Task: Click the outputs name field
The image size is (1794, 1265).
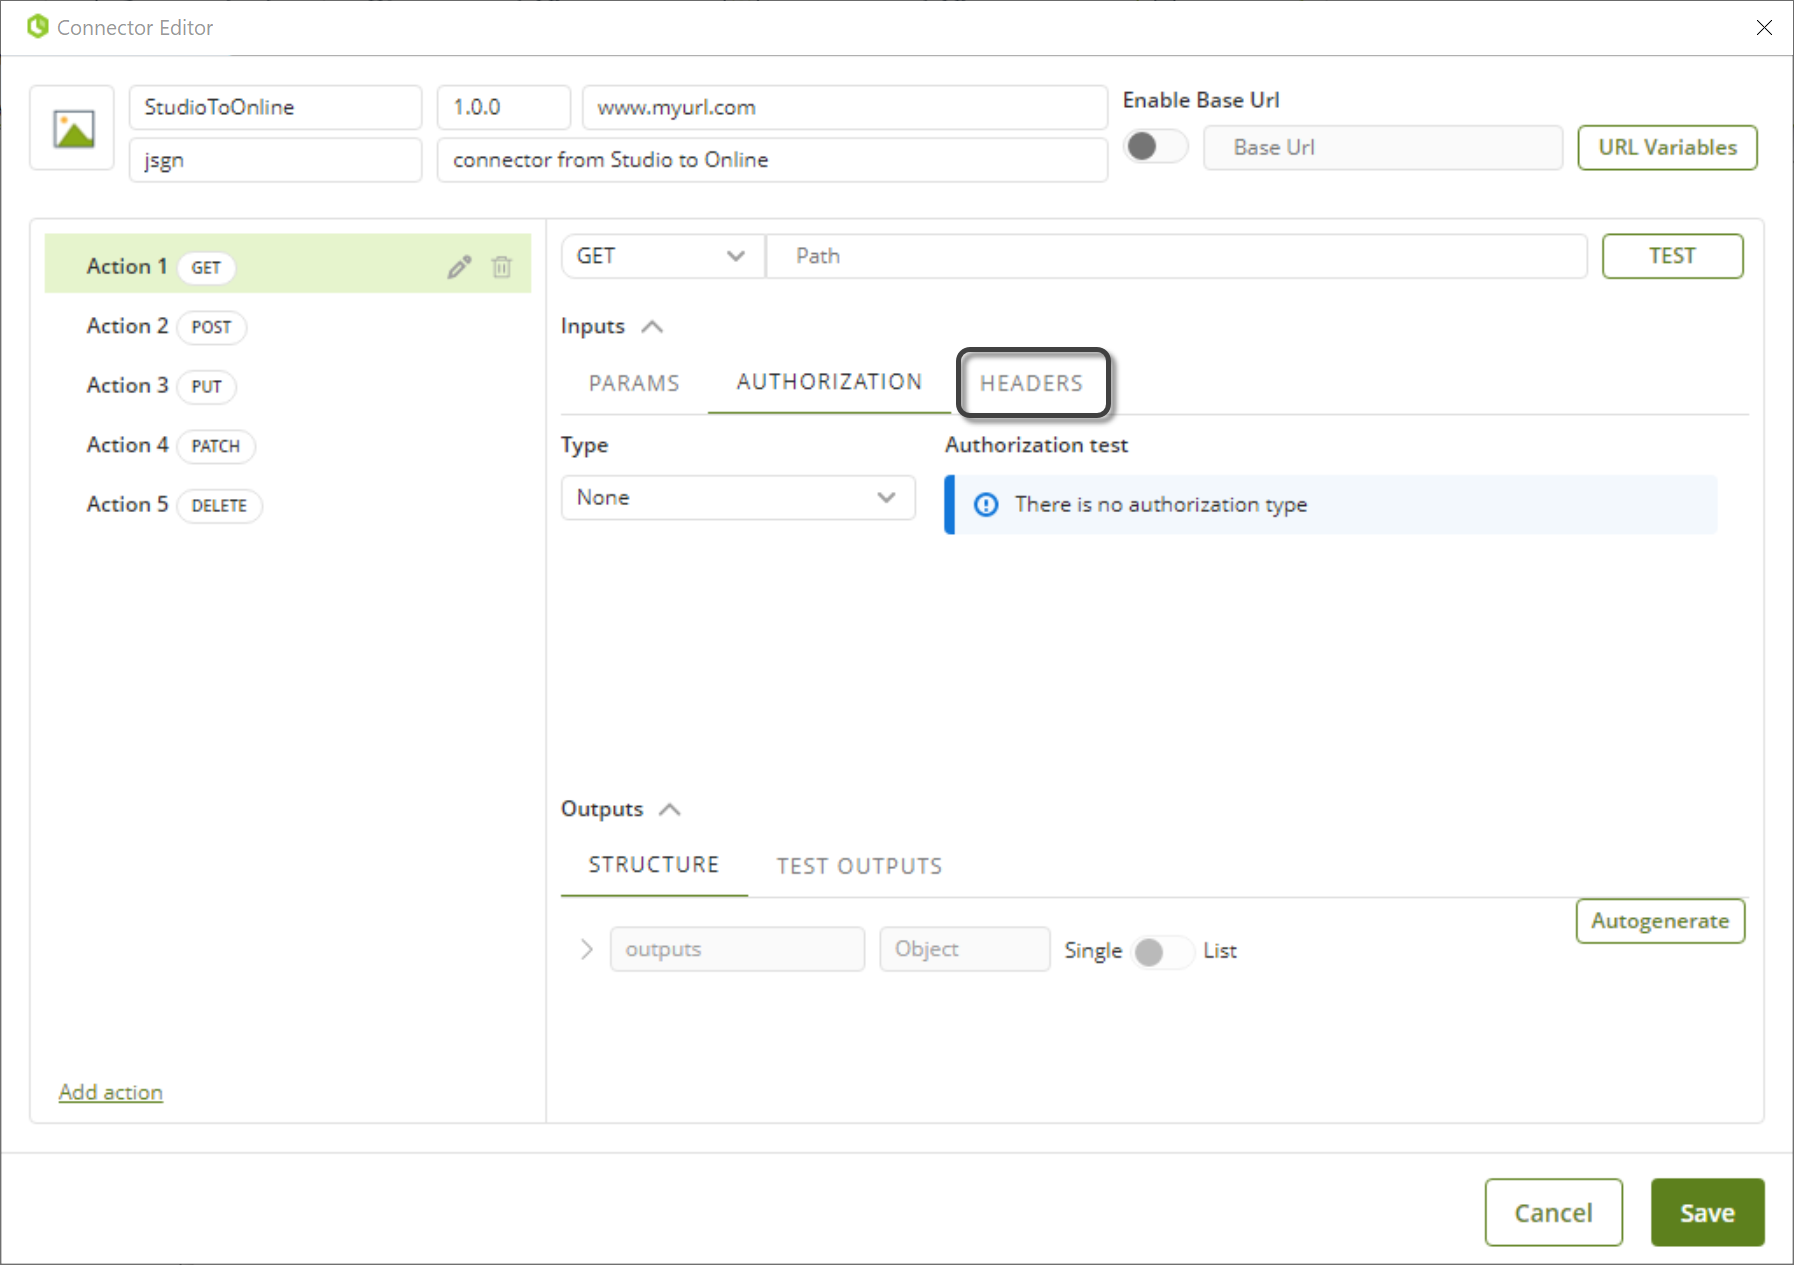Action: (x=737, y=949)
